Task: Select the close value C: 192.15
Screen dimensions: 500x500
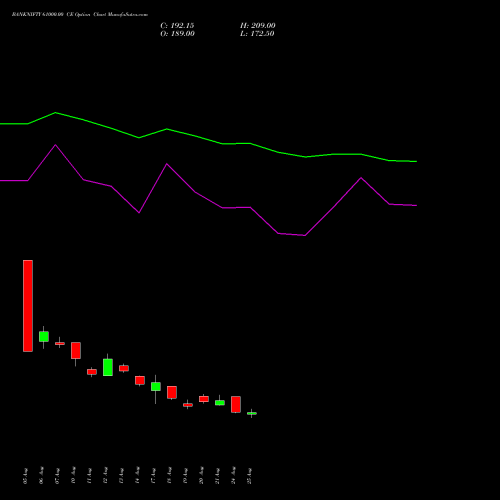Action: 177,26
